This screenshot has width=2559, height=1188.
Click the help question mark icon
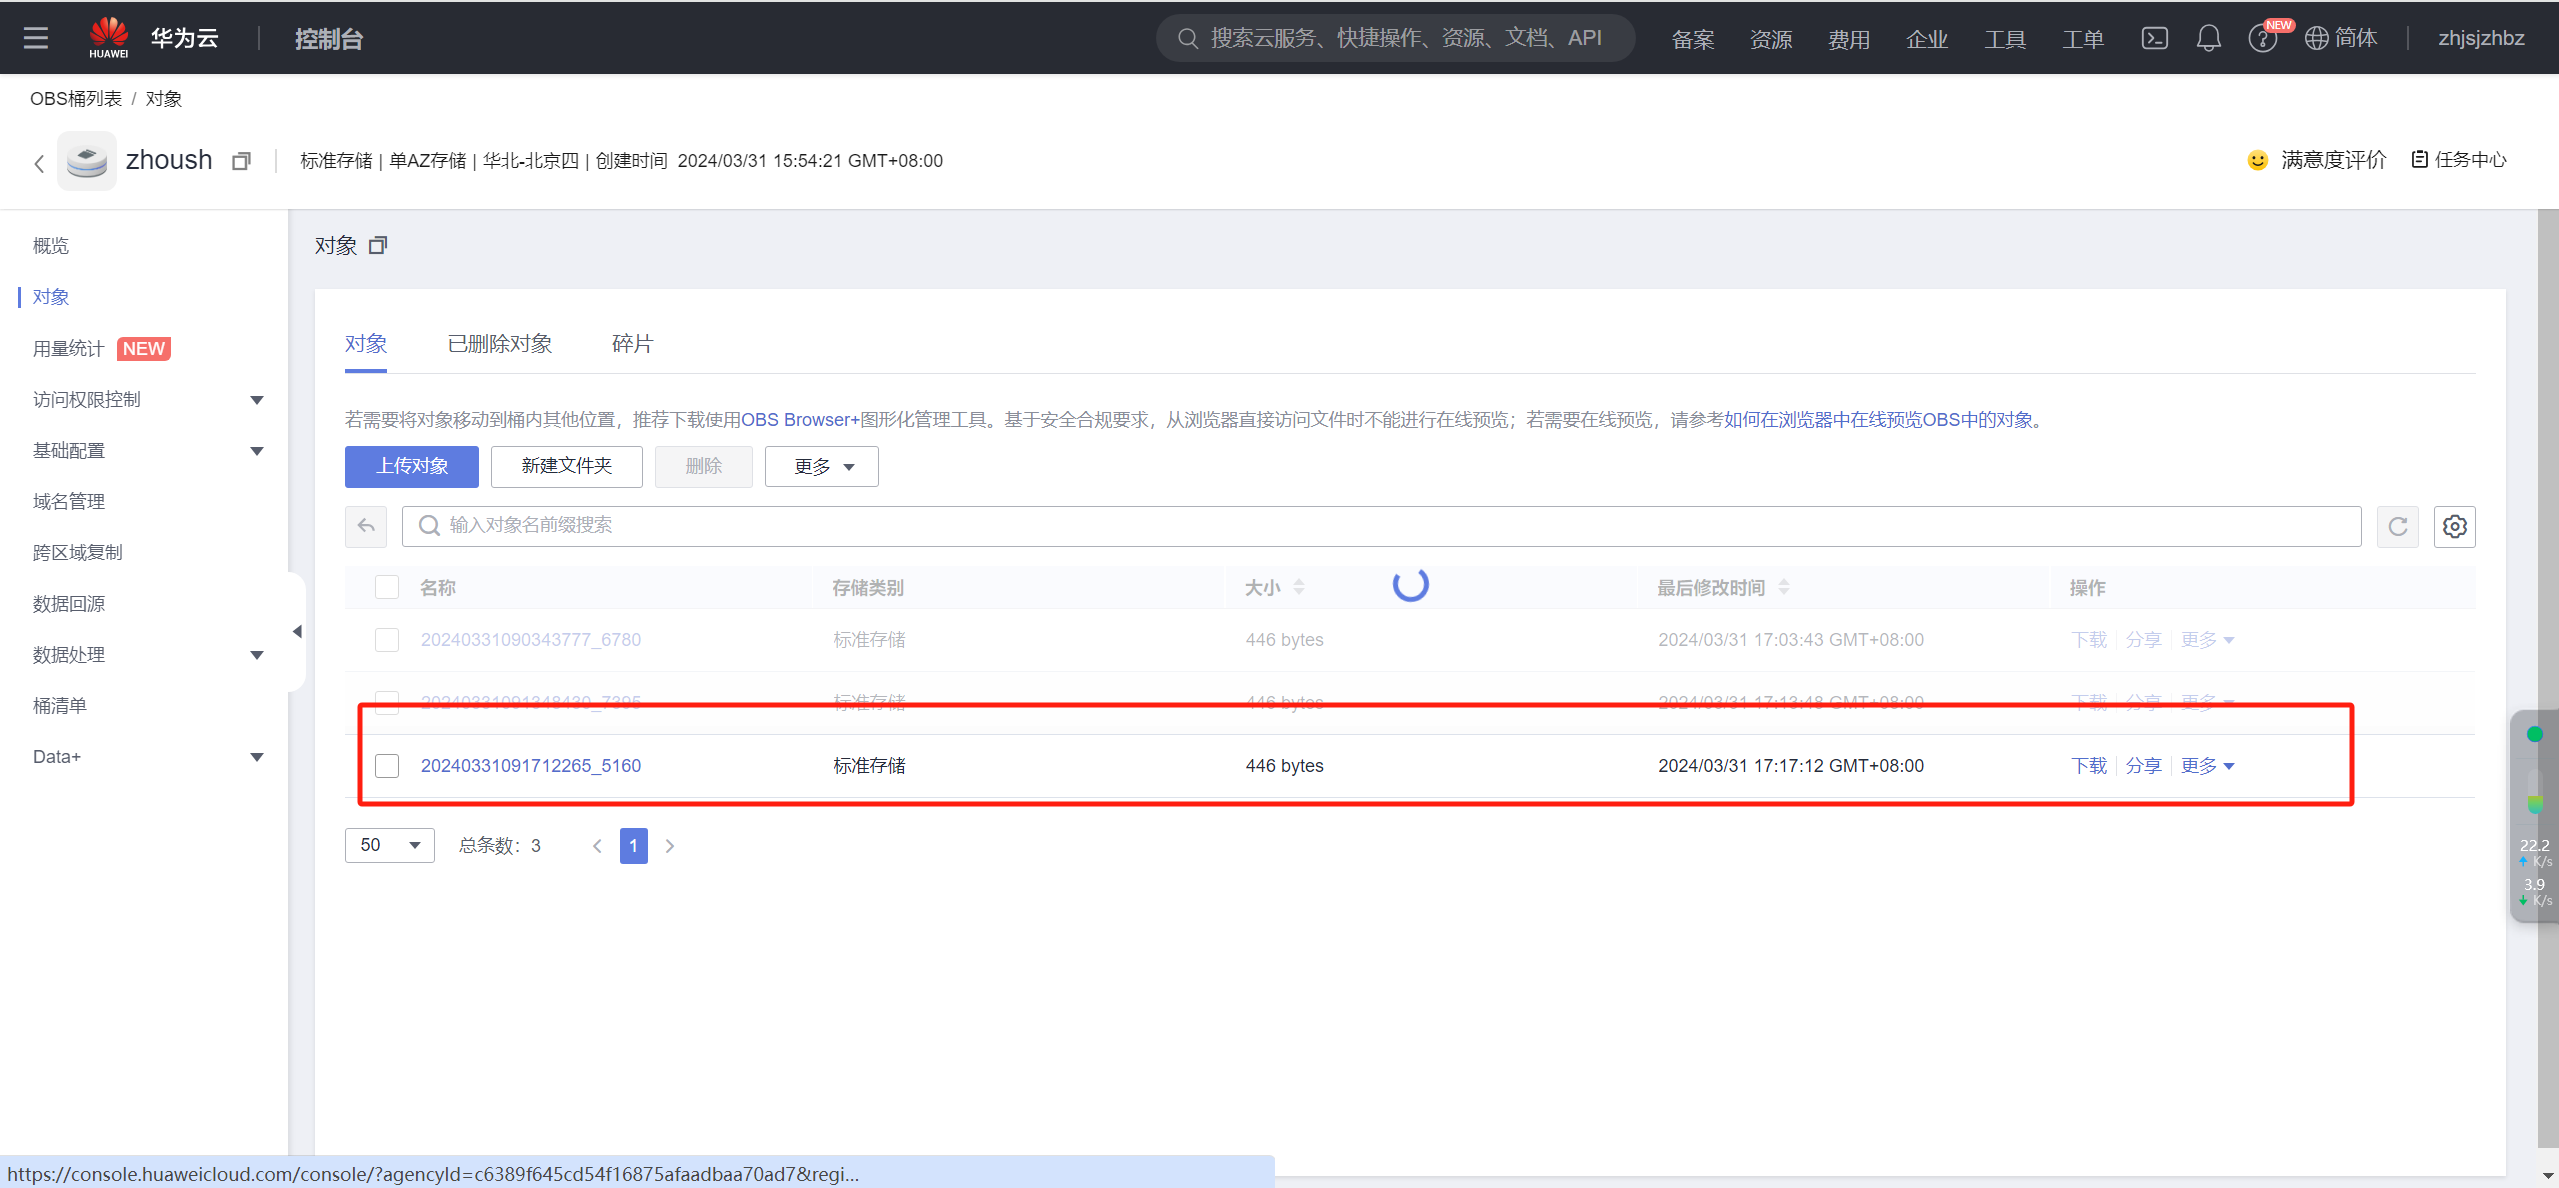pyautogui.click(x=2261, y=39)
